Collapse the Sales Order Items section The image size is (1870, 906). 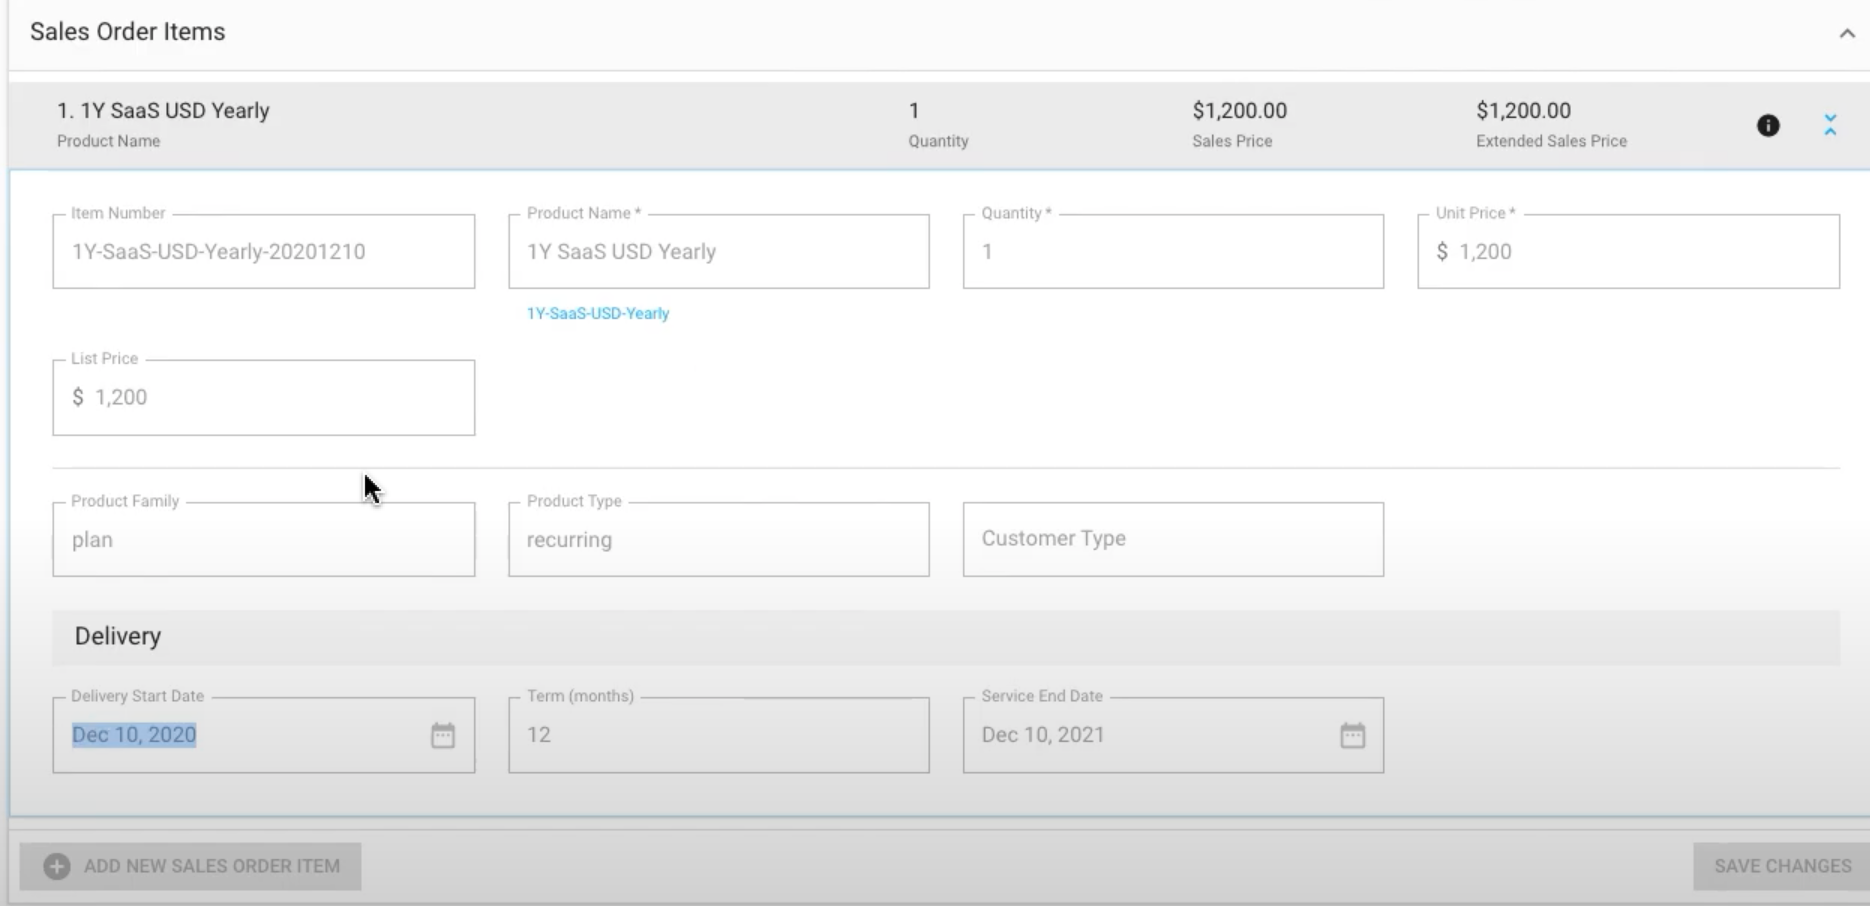(x=1846, y=34)
